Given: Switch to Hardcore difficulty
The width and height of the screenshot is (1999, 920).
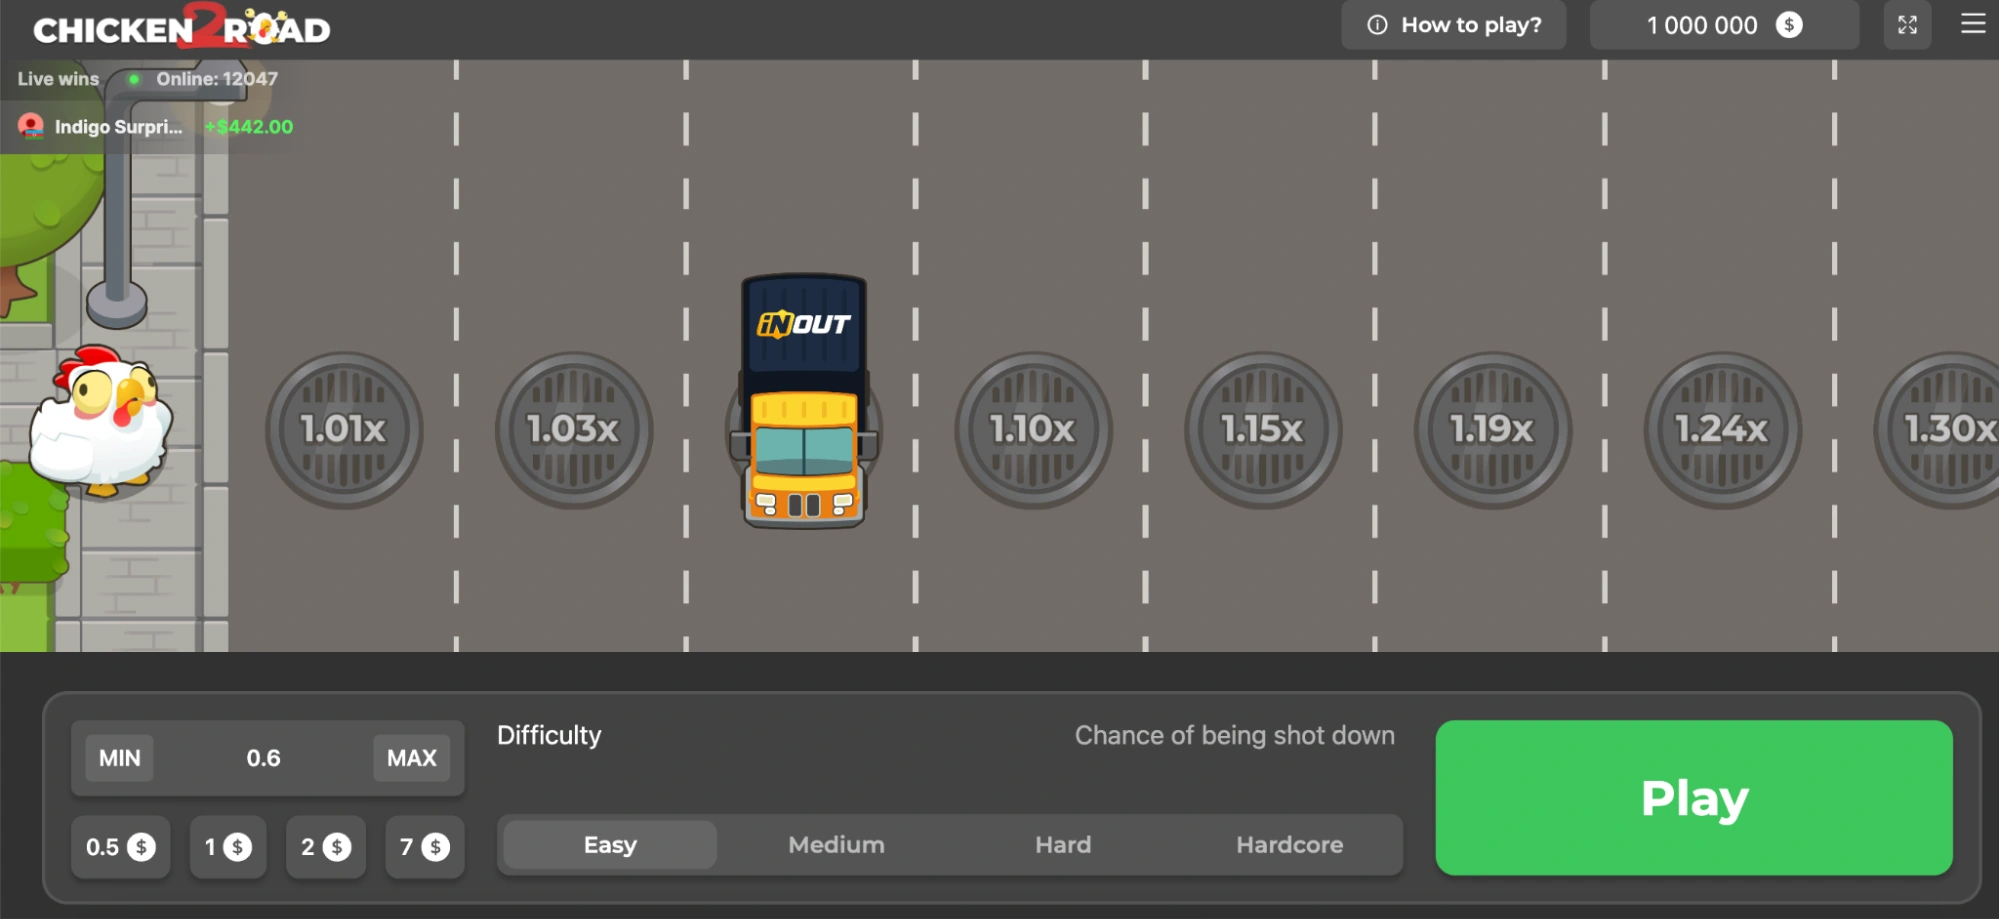Looking at the screenshot, I should click(1289, 845).
